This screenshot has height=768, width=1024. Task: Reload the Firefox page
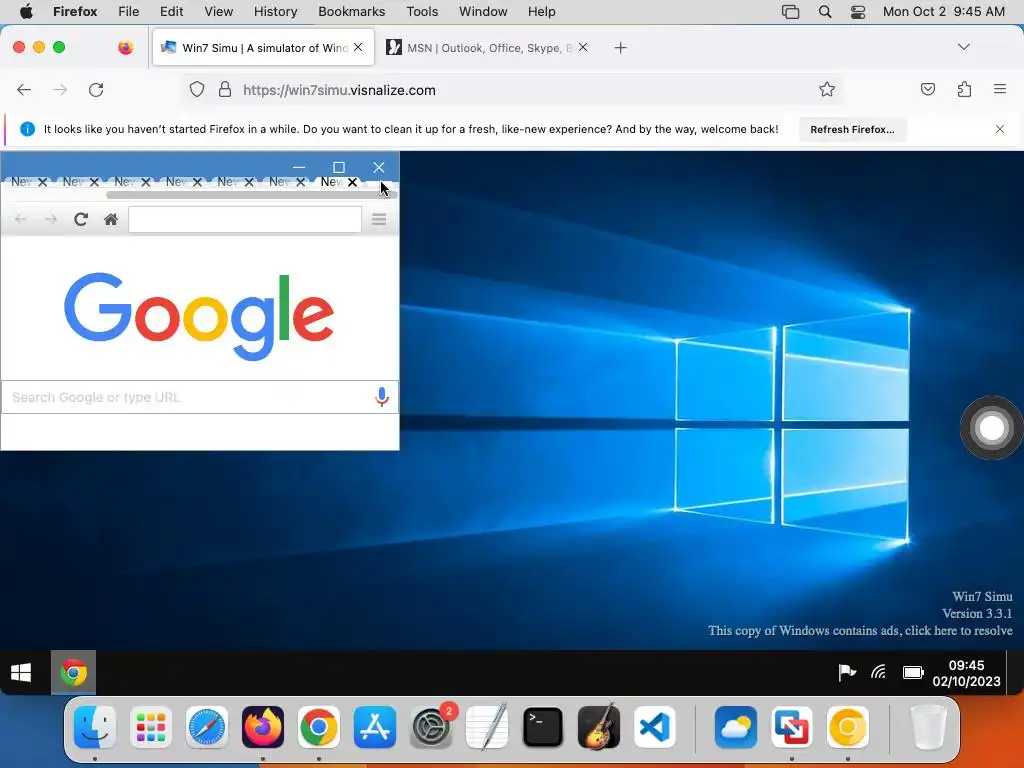pos(96,90)
